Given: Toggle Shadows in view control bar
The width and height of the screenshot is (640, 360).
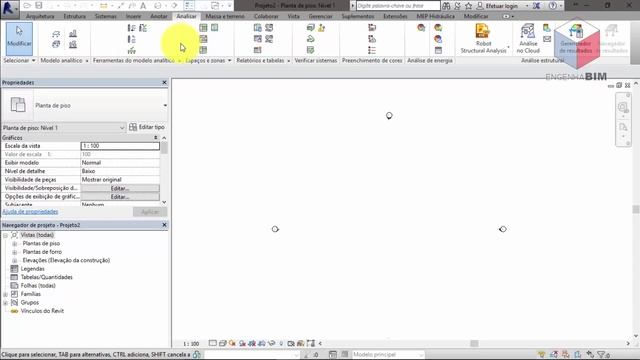Looking at the screenshot, I should tap(242, 343).
